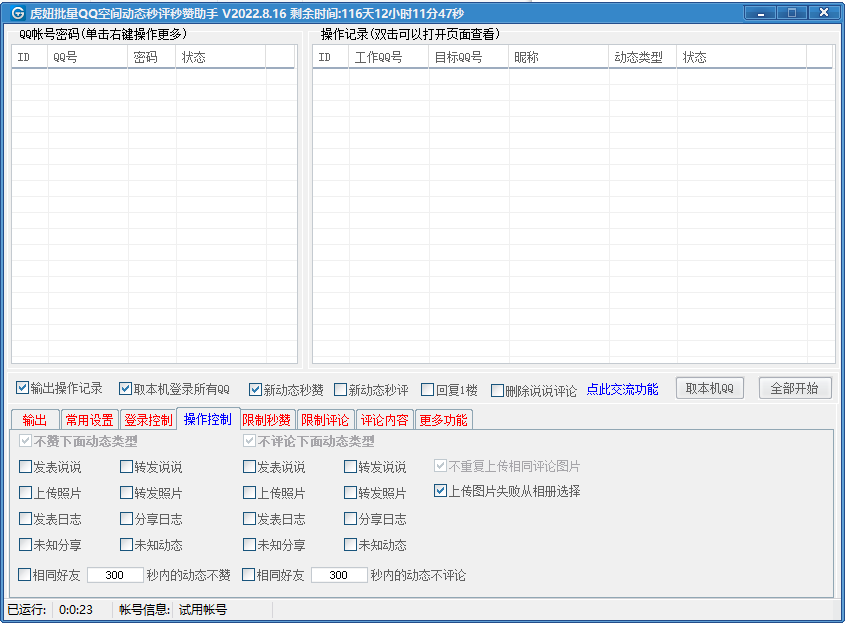Click QQ号 column header in account list
This screenshot has width=845, height=623.
pyautogui.click(x=88, y=57)
